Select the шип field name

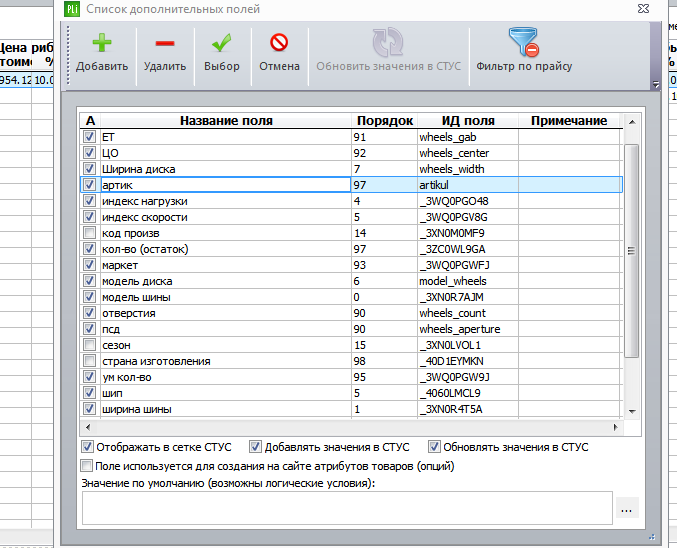[x=112, y=393]
